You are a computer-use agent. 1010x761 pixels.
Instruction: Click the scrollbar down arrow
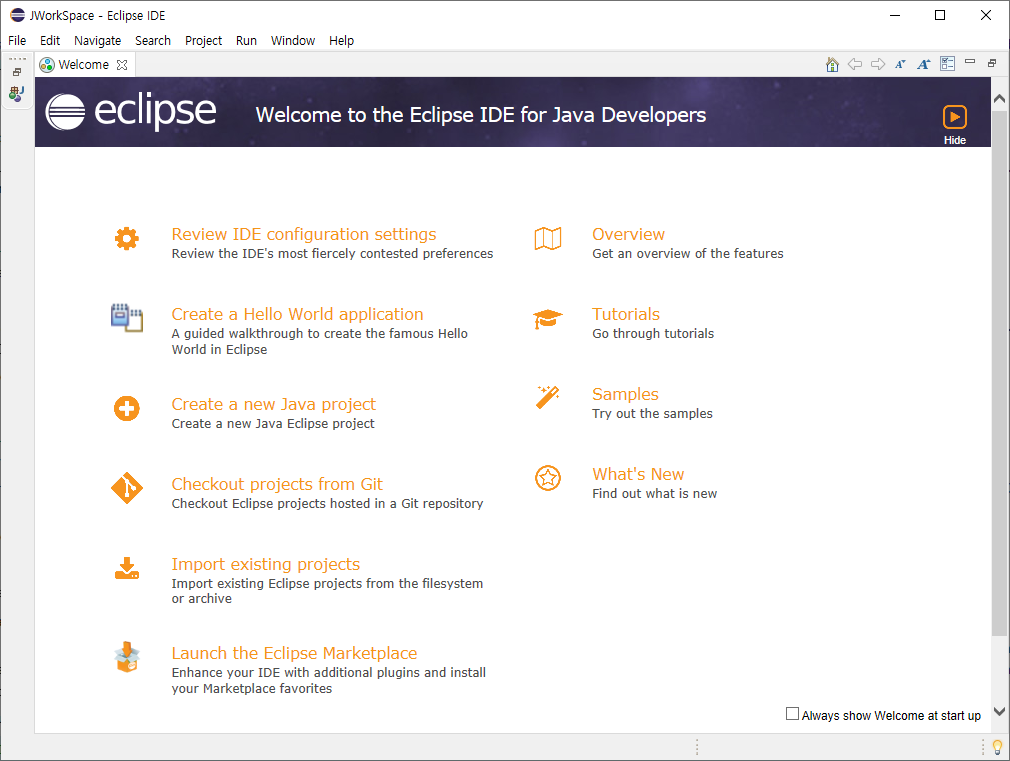tap(1000, 711)
